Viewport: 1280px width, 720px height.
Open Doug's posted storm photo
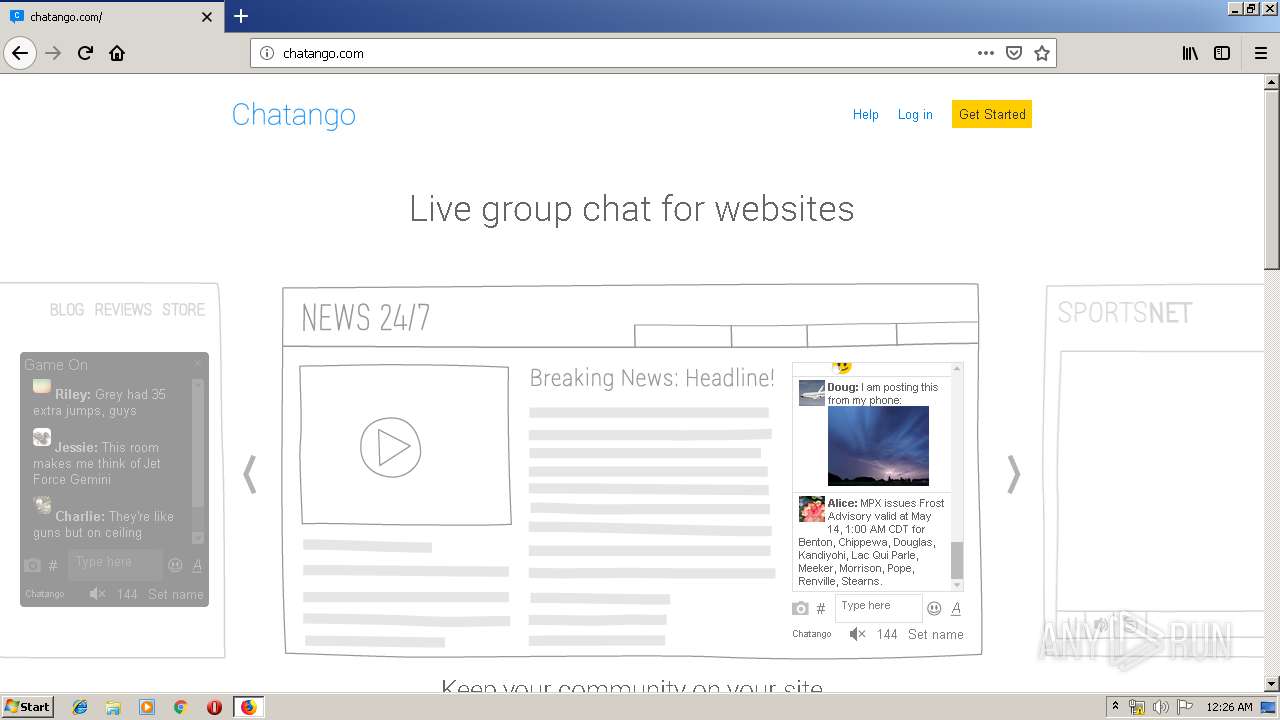[x=878, y=446]
